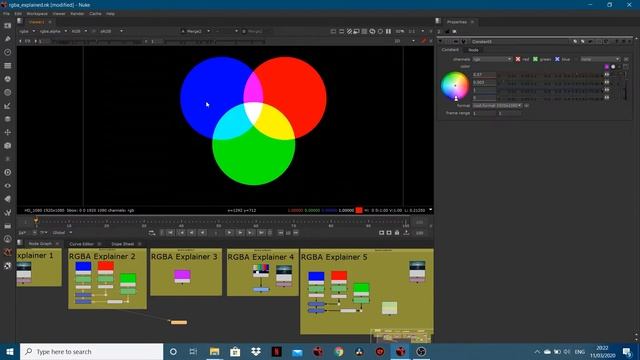Viewport: 640px width, 360px height.
Task: Select the green Constant node in Explainer 5
Action: [361, 288]
